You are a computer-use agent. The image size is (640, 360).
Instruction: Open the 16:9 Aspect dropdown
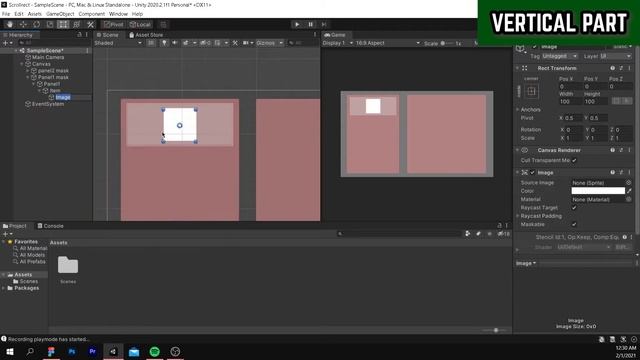click(387, 43)
